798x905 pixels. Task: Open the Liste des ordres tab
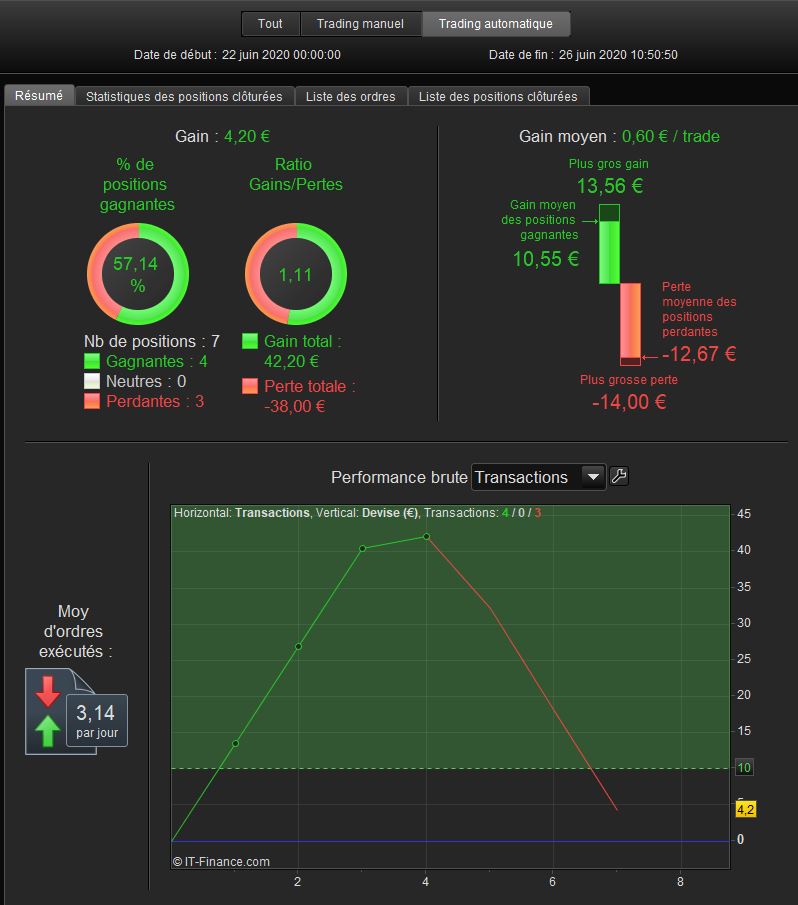351,96
